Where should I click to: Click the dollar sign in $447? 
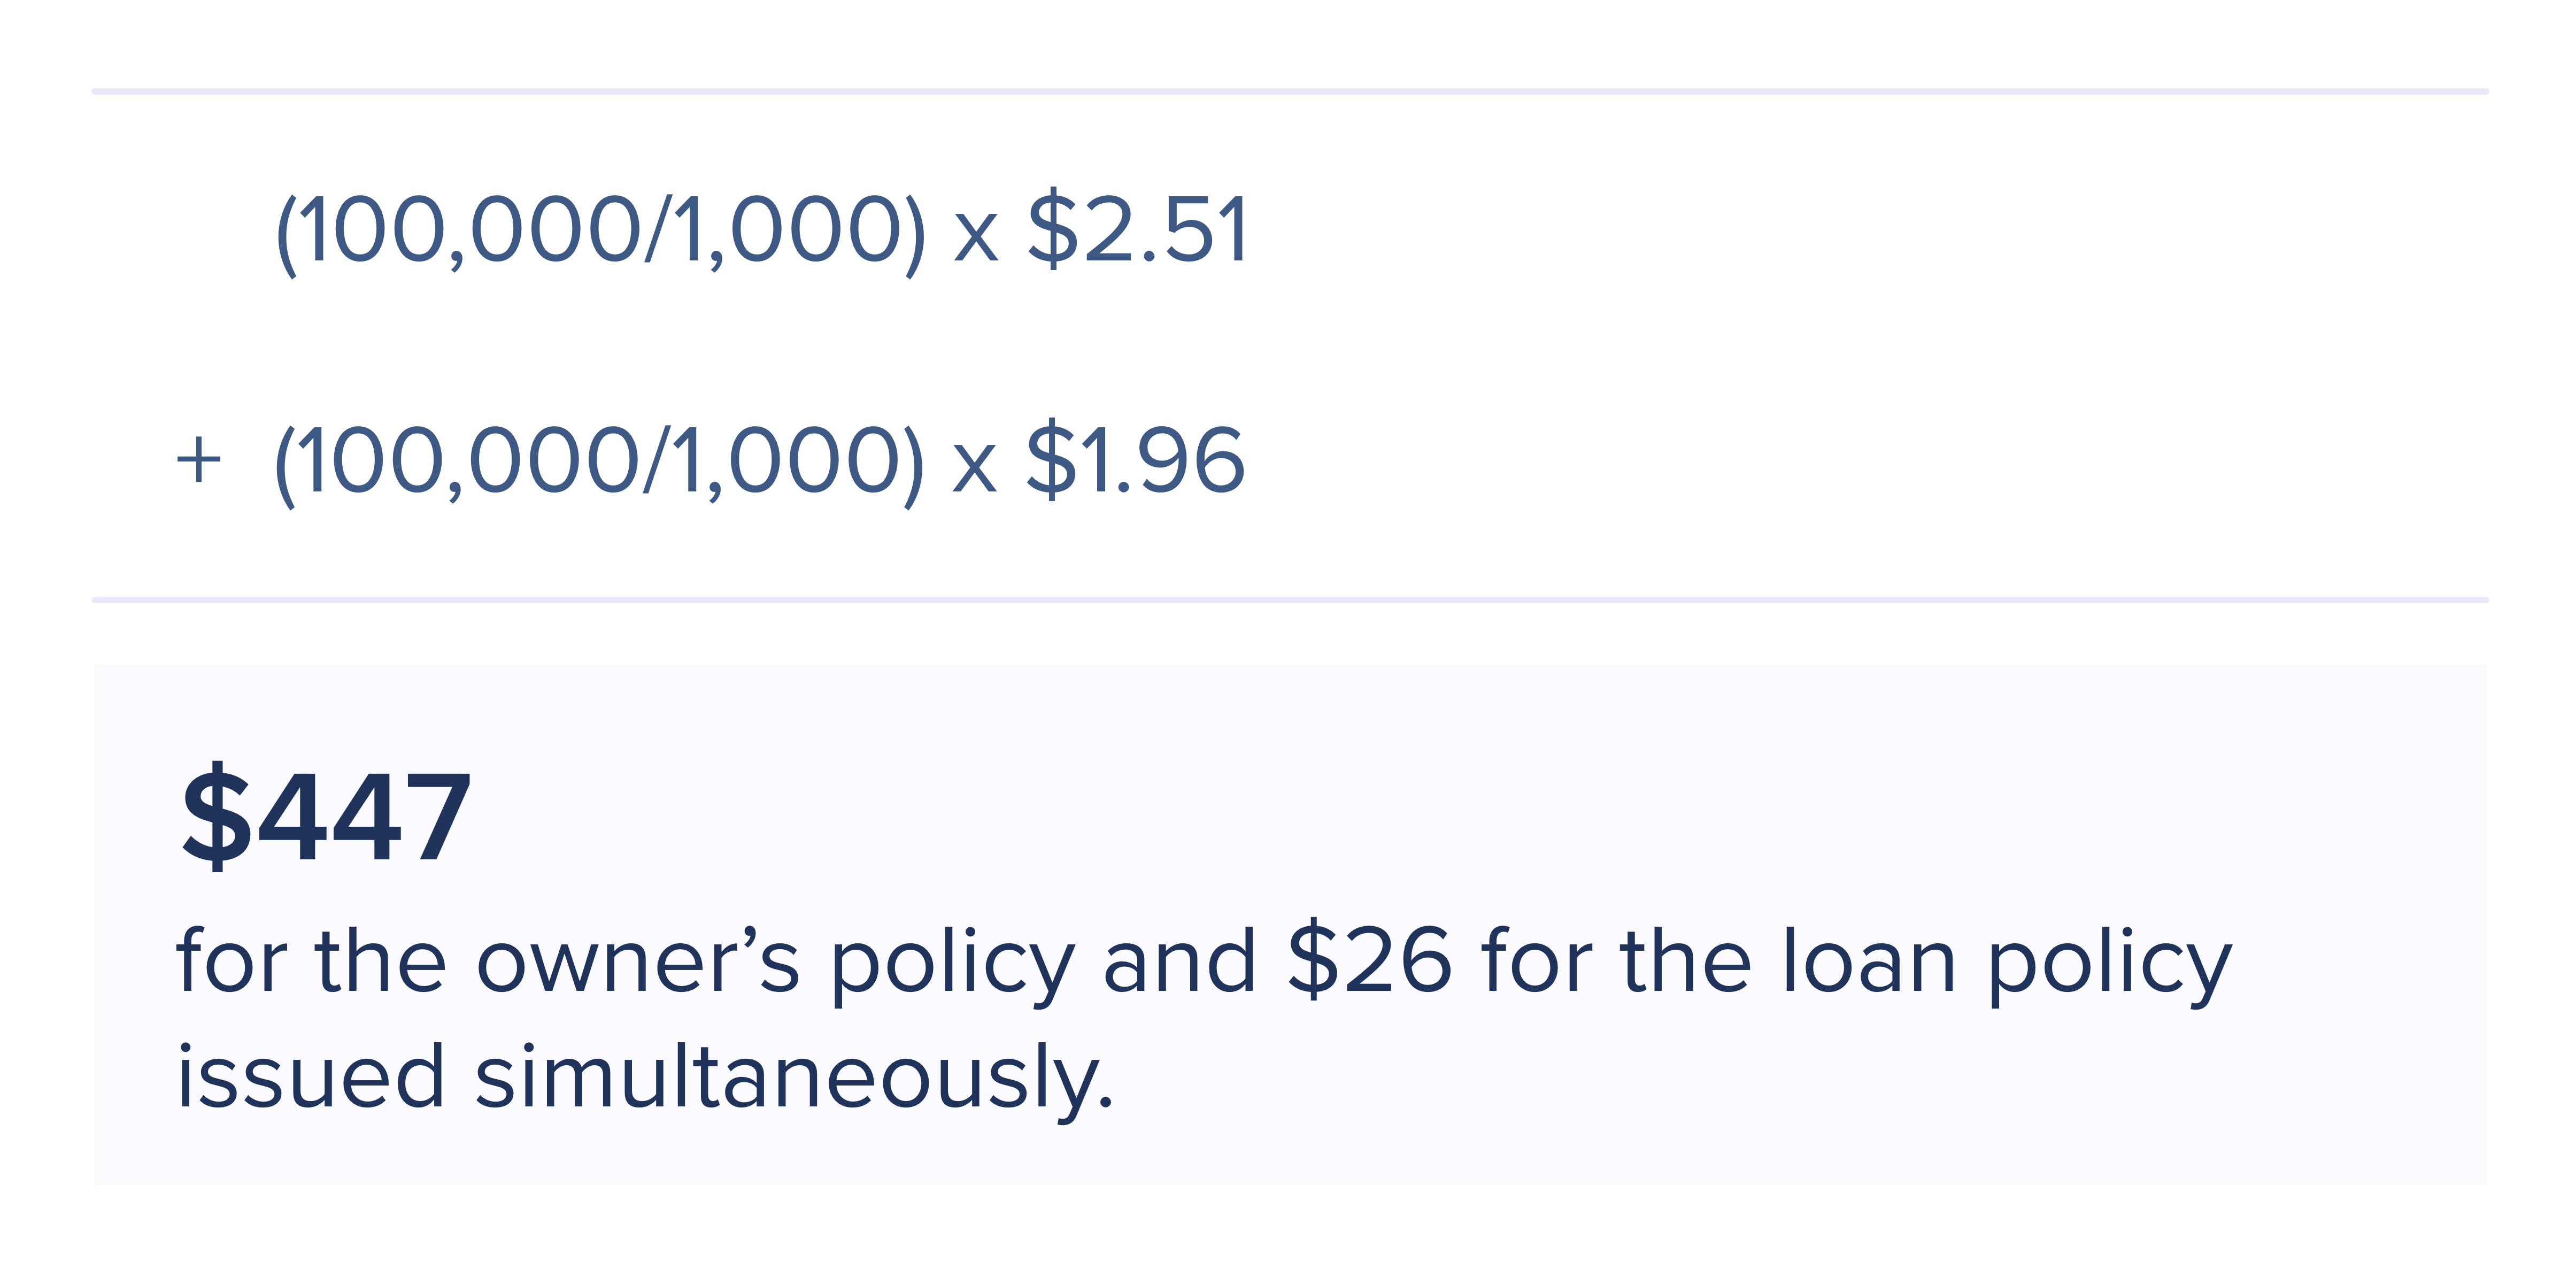tap(216, 815)
